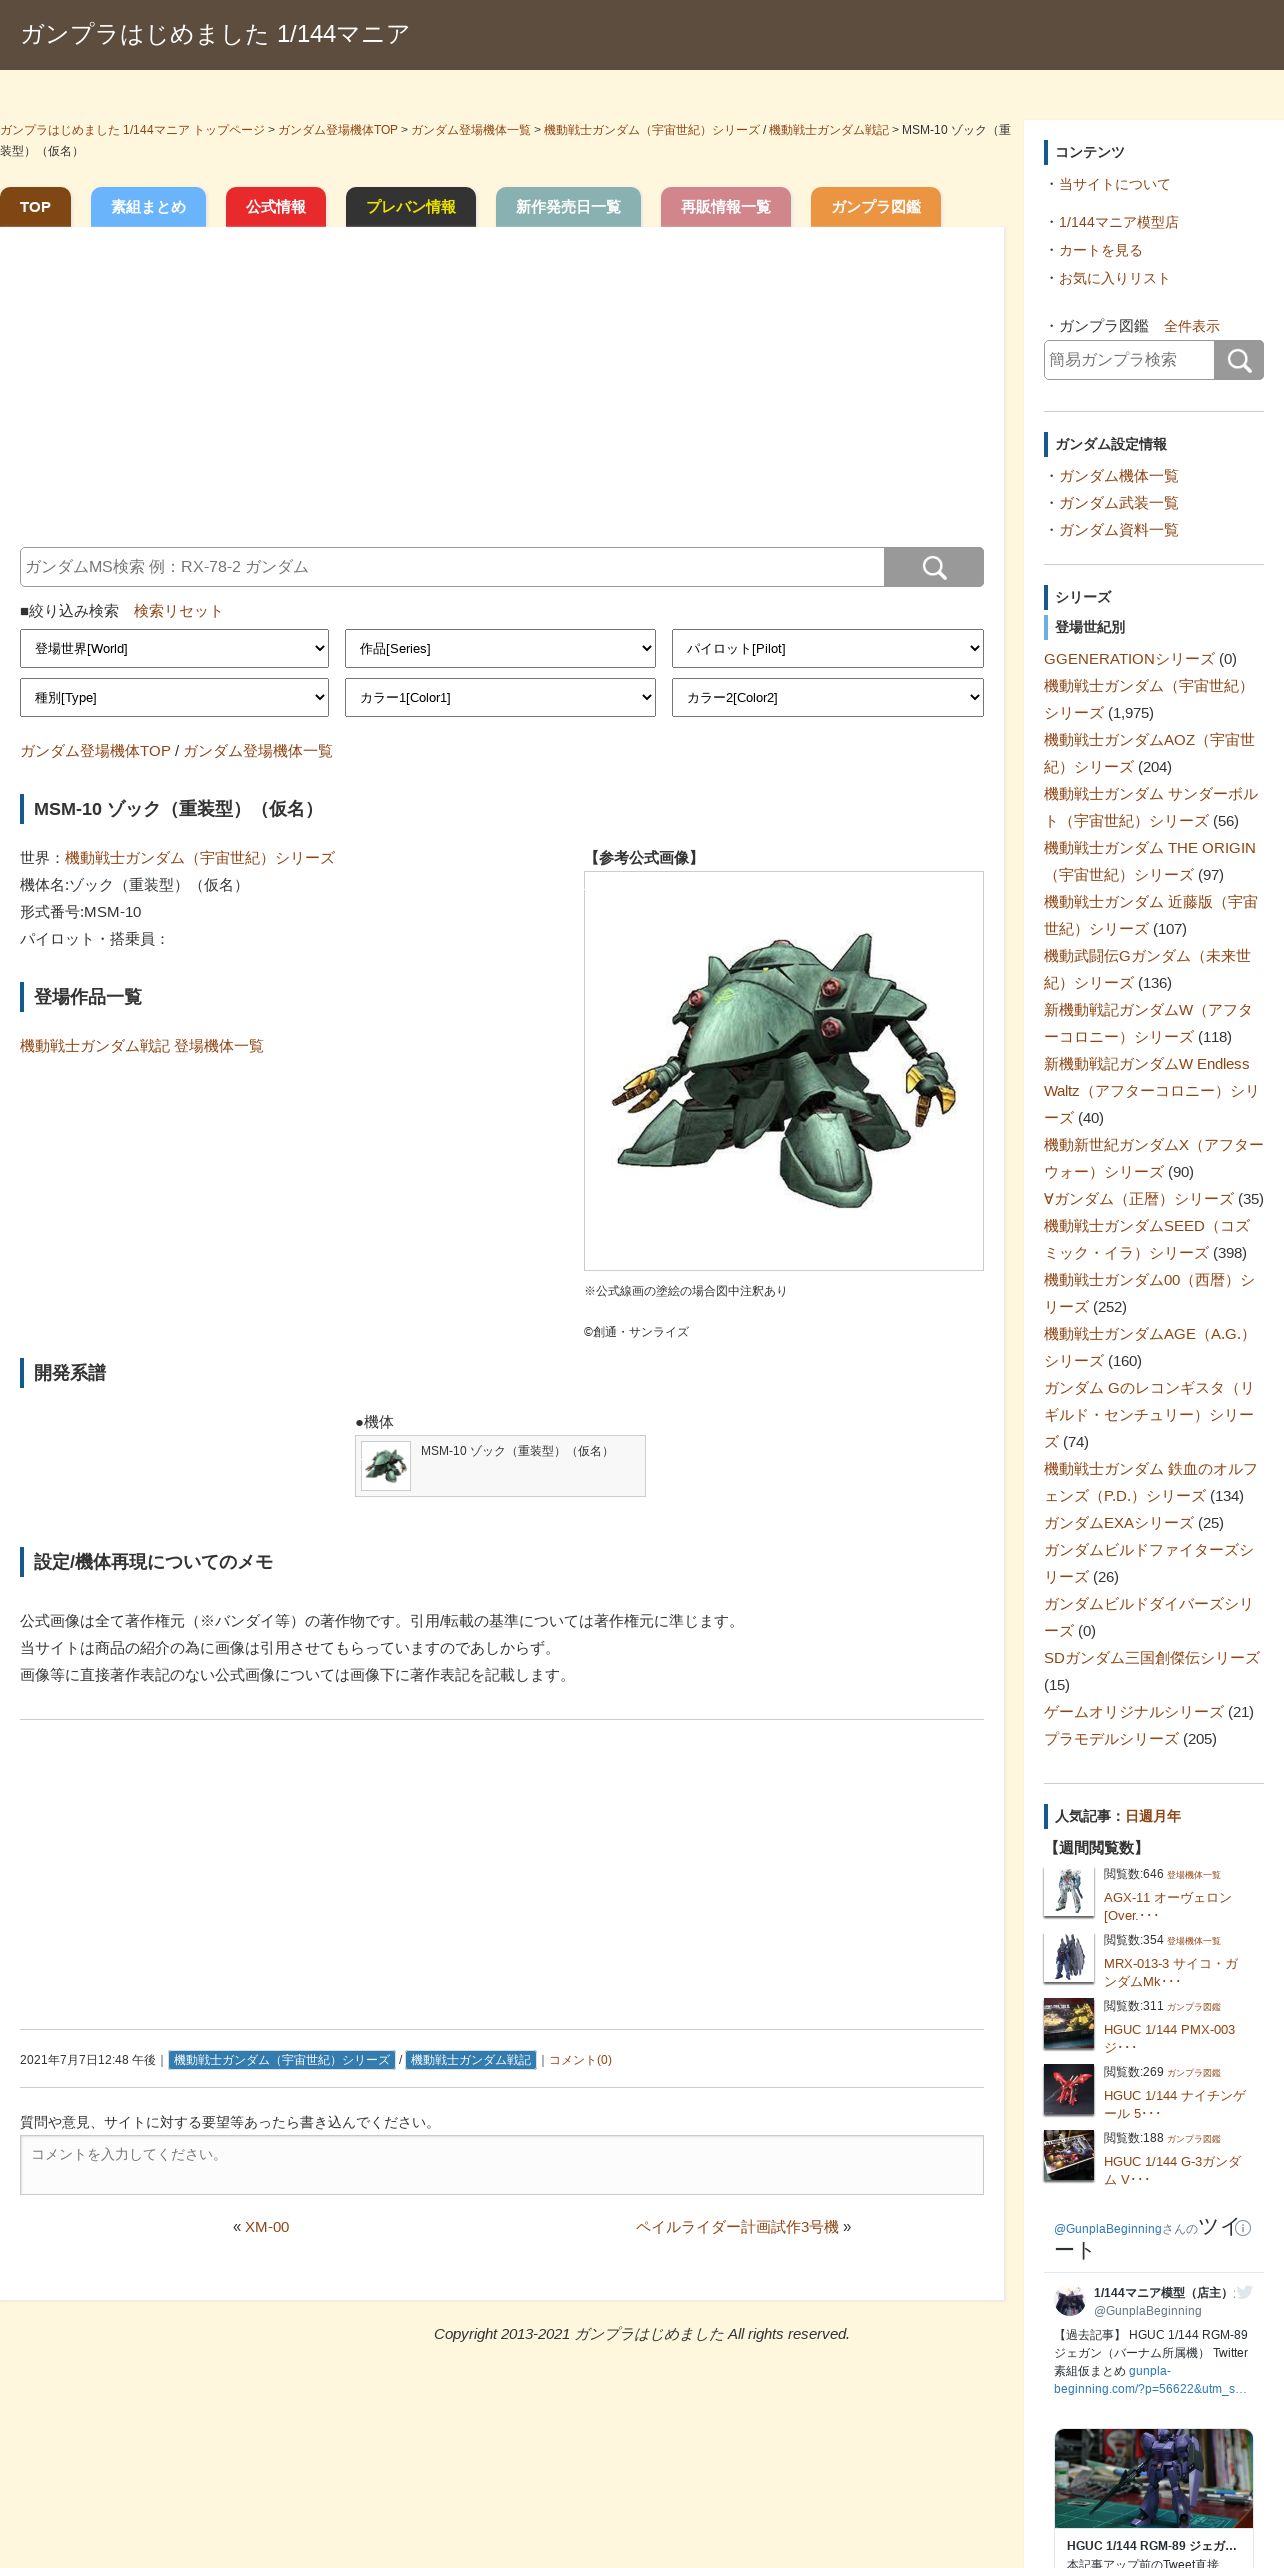Open GGENERATIONシリーズ link
The image size is (1284, 2568).
click(1129, 659)
